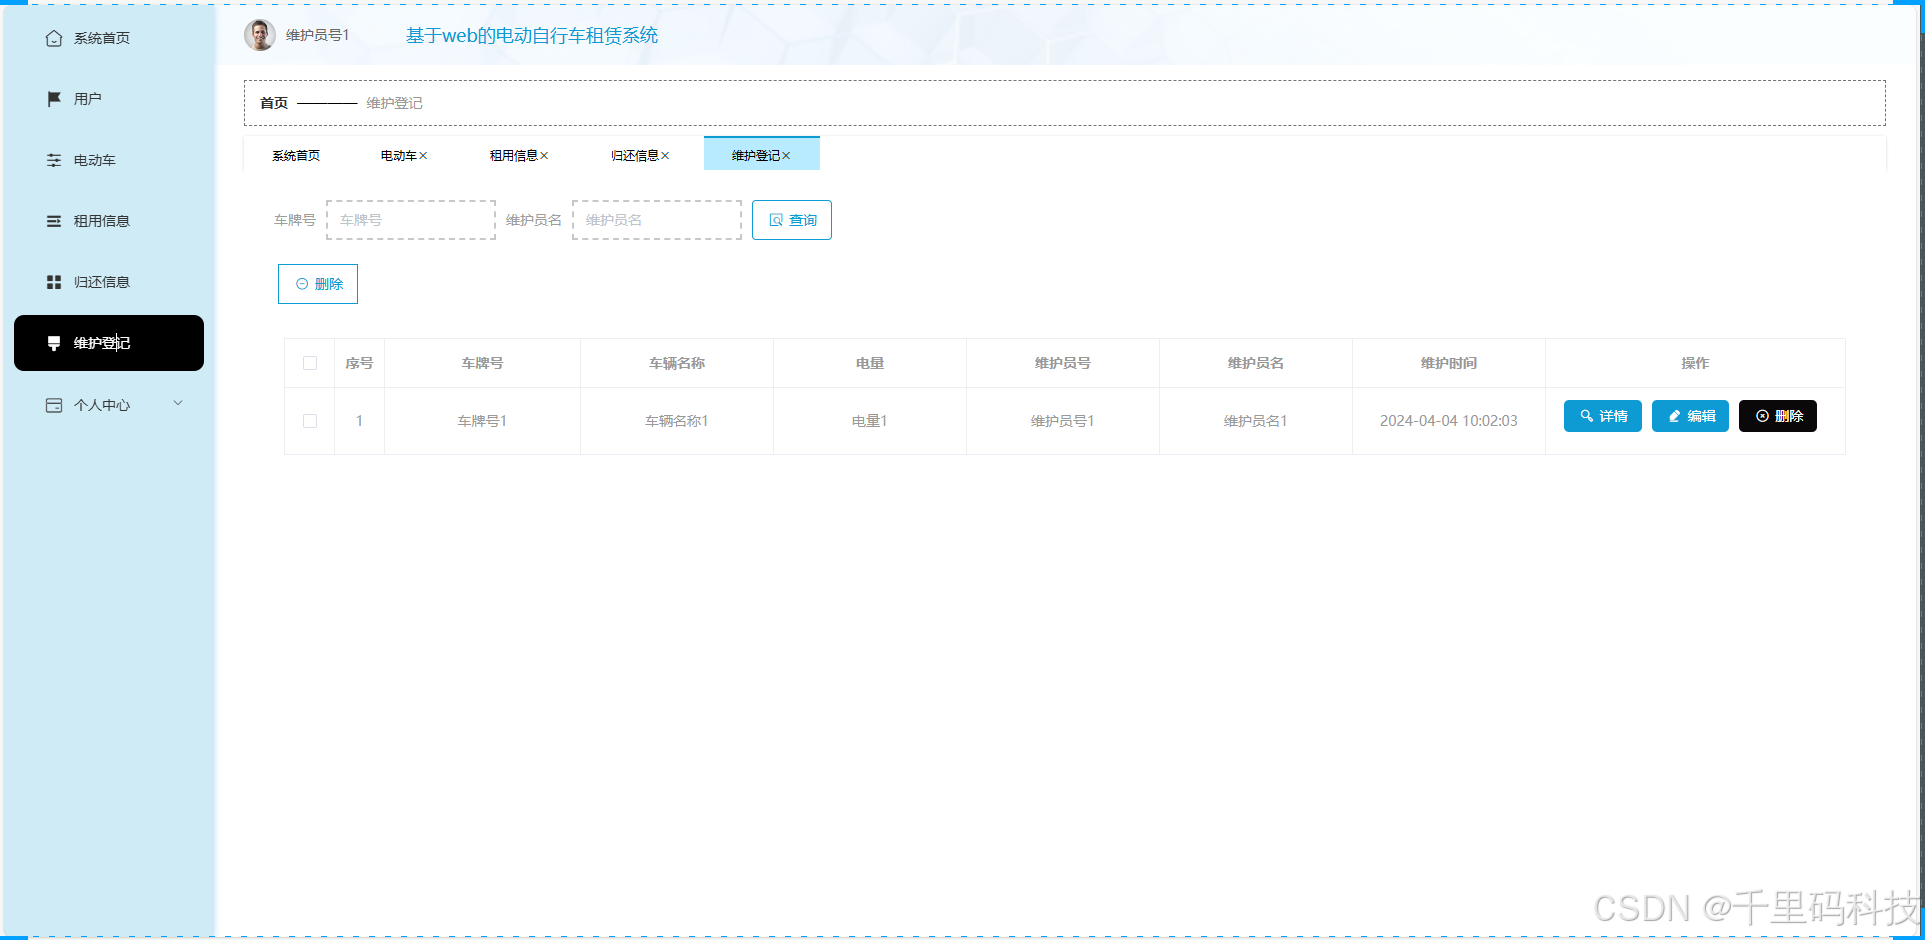Click the search icon in 查询 button

(x=776, y=220)
